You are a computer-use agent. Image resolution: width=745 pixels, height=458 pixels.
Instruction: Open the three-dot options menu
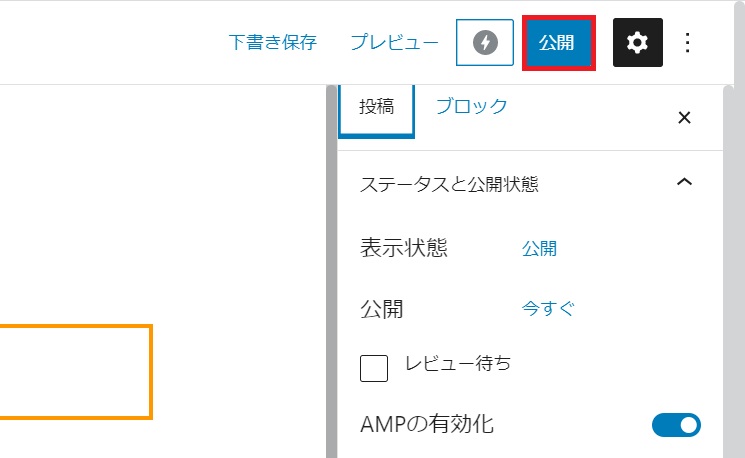pos(687,43)
